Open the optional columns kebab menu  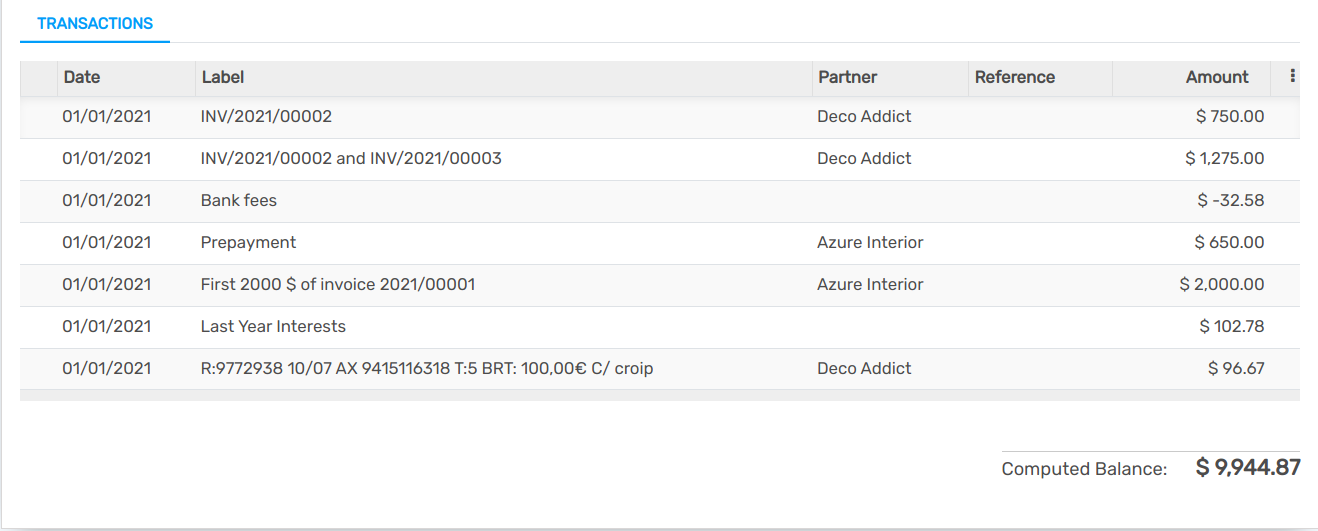point(1292,76)
